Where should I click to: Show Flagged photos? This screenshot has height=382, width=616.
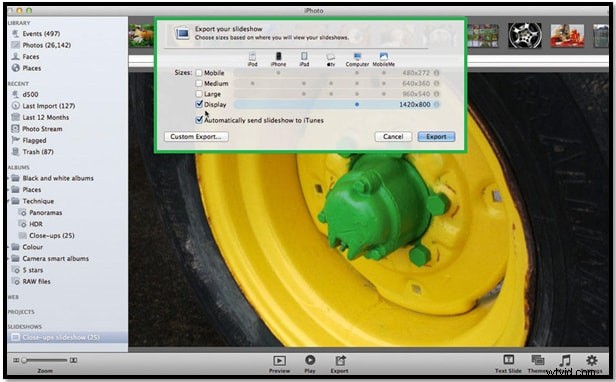[x=29, y=140]
